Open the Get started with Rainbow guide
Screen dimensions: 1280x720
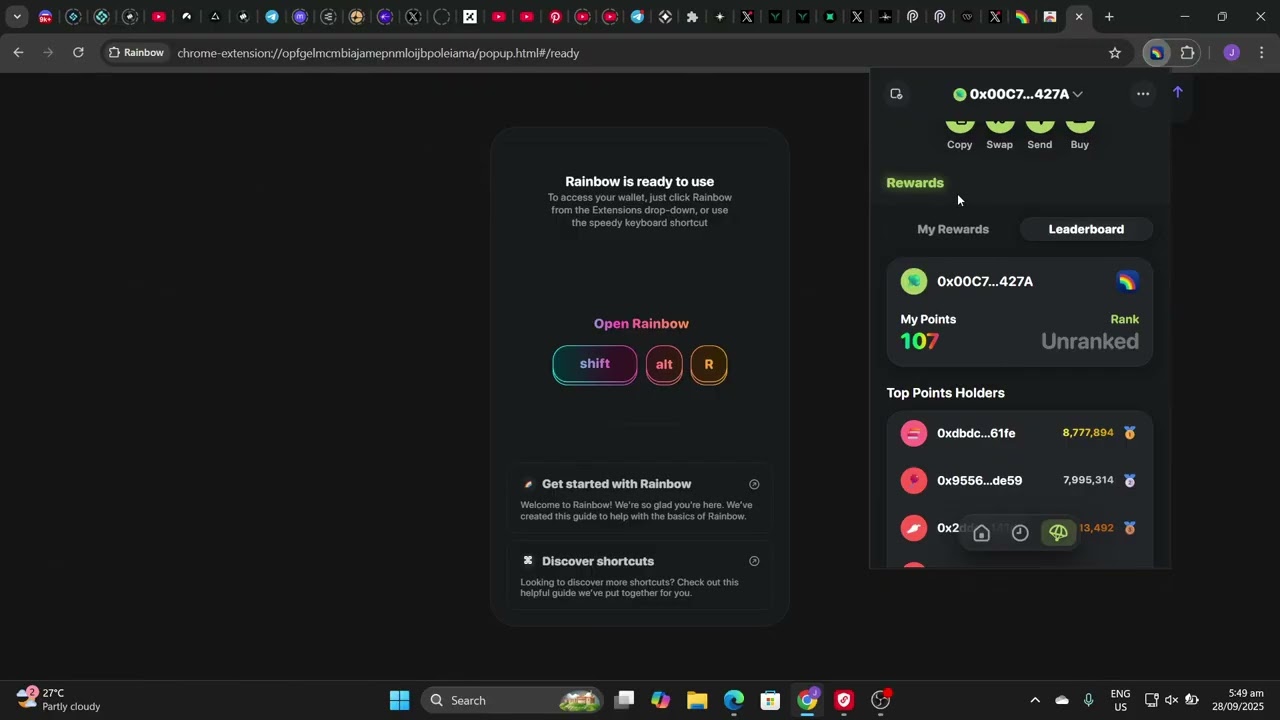click(x=640, y=497)
